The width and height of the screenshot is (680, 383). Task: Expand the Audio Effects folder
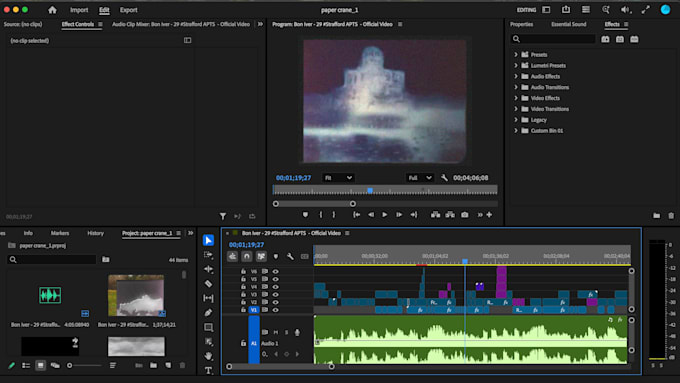(516, 76)
